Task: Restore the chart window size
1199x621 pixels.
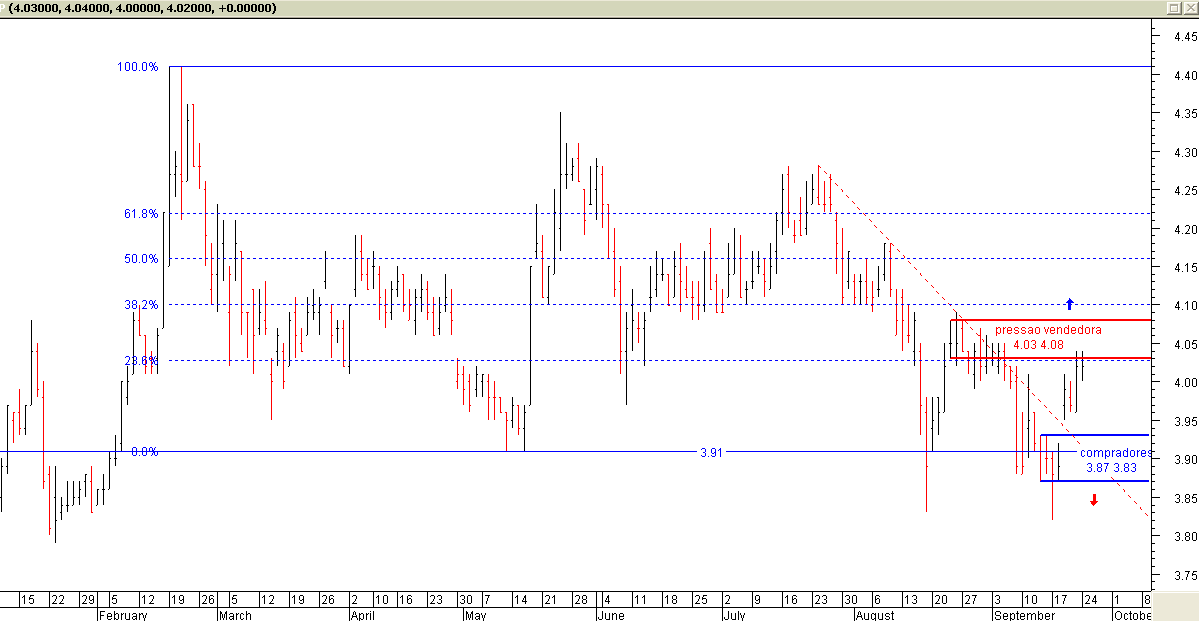Action: click(1174, 8)
